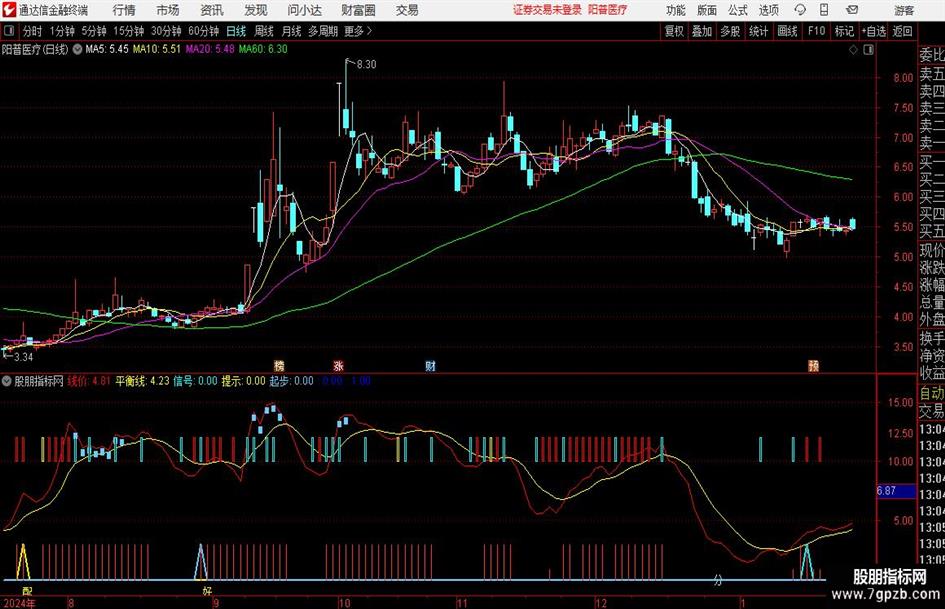Click the diamond icon at chart top-right

click(853, 50)
